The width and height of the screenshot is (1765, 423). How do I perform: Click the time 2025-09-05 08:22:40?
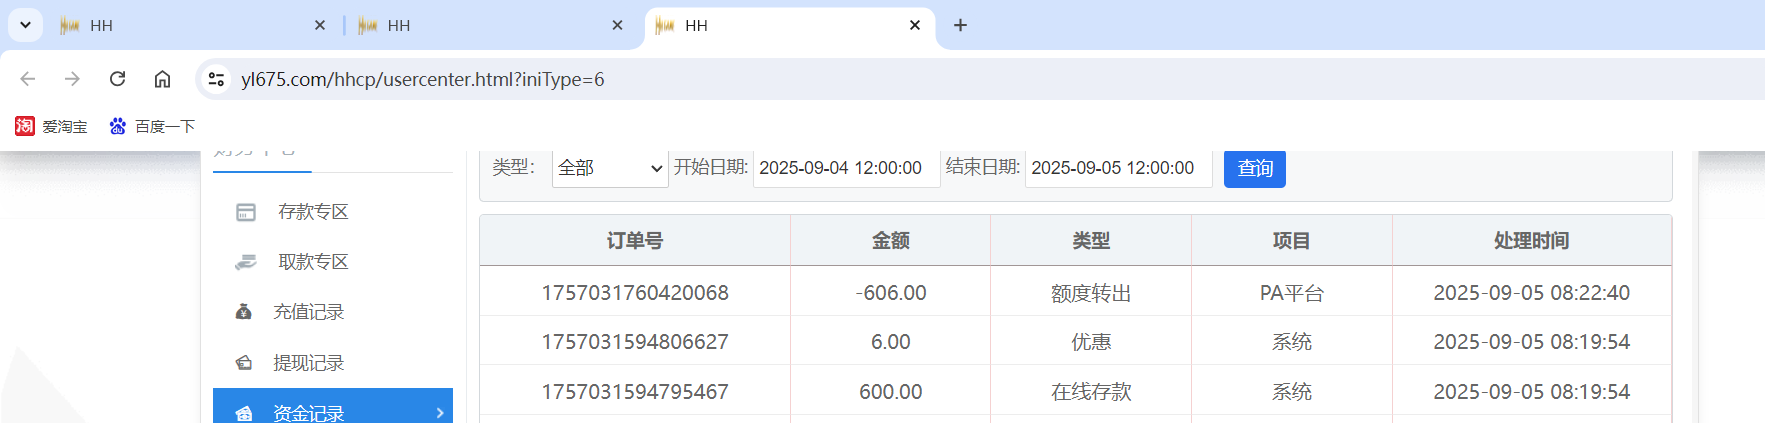[x=1532, y=293]
